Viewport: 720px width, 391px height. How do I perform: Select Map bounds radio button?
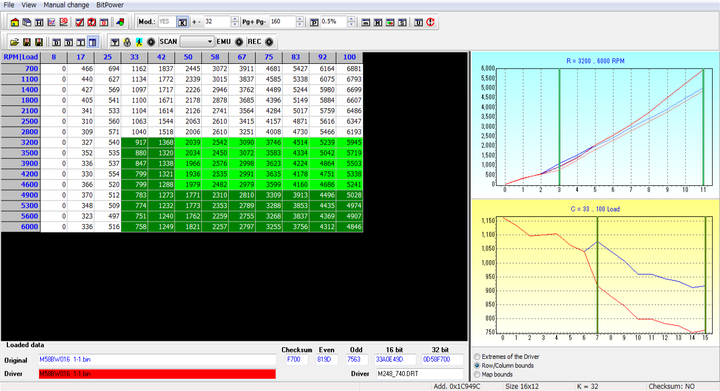tap(477, 374)
